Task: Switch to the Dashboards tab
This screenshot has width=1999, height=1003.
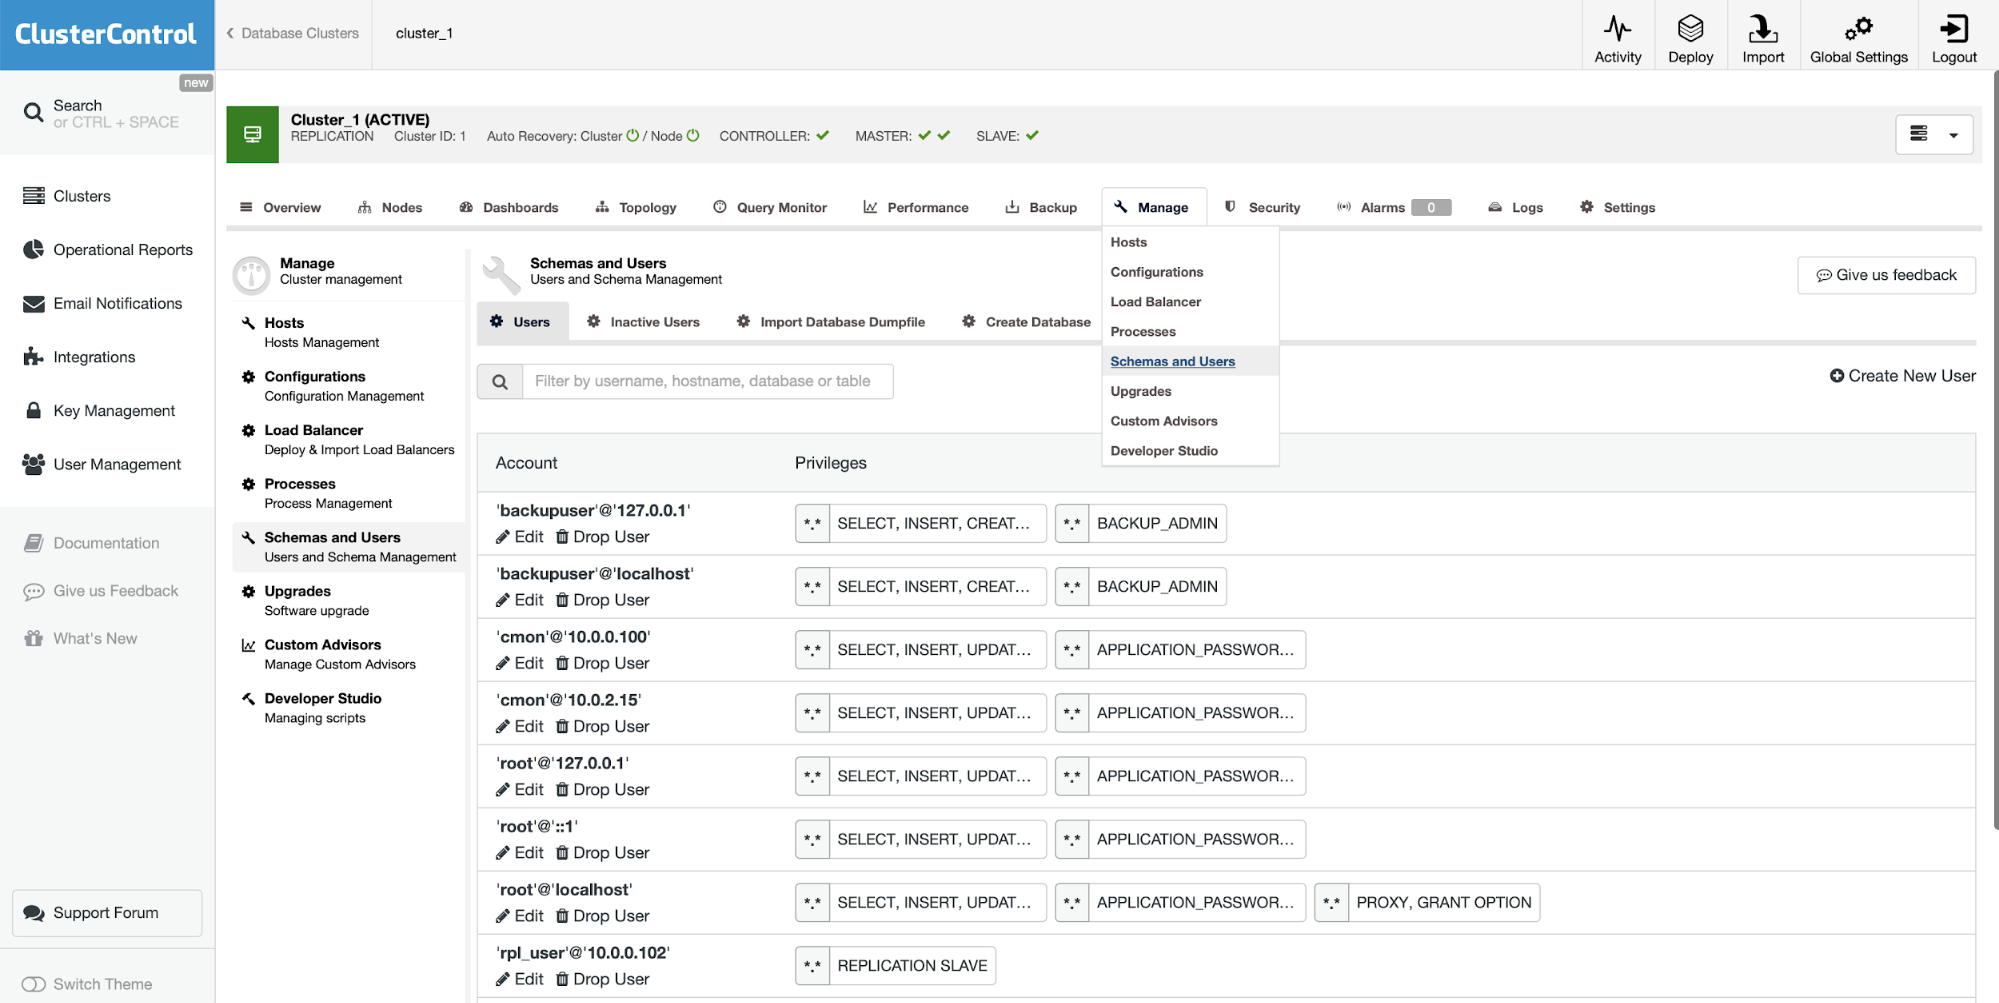Action: coord(509,207)
